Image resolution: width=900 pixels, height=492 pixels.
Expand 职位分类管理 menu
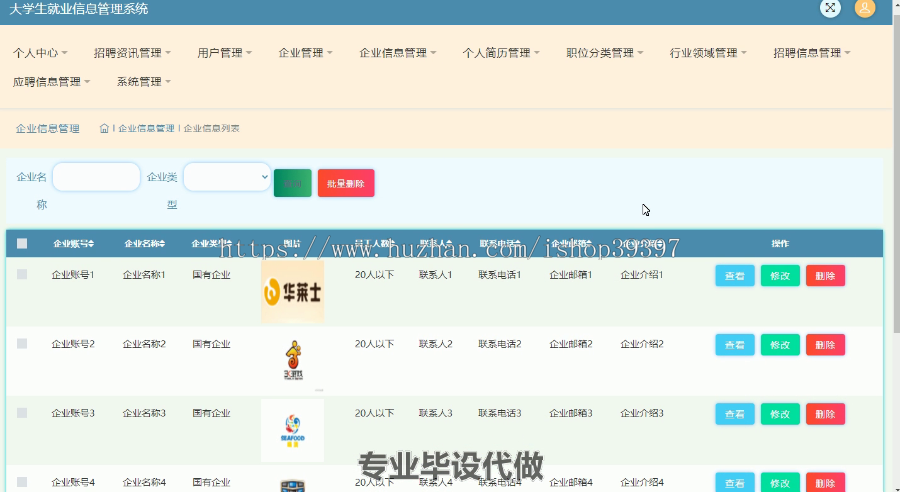click(x=604, y=53)
